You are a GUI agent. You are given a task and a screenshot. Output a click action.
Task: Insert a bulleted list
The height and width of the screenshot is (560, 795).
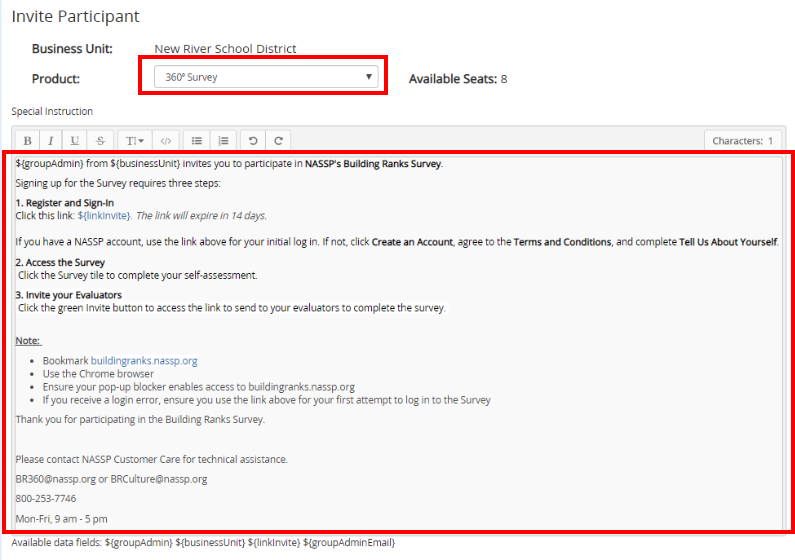click(197, 141)
